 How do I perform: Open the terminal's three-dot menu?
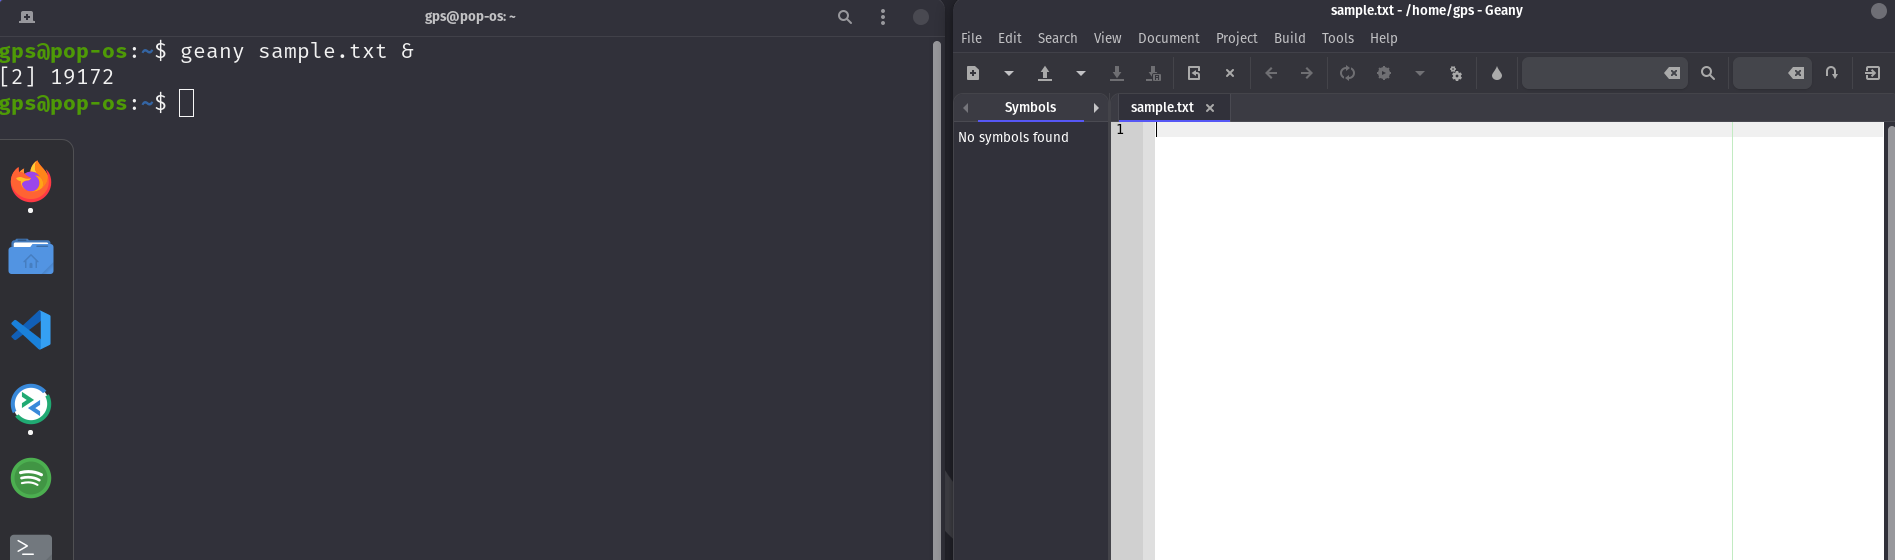pos(882,17)
